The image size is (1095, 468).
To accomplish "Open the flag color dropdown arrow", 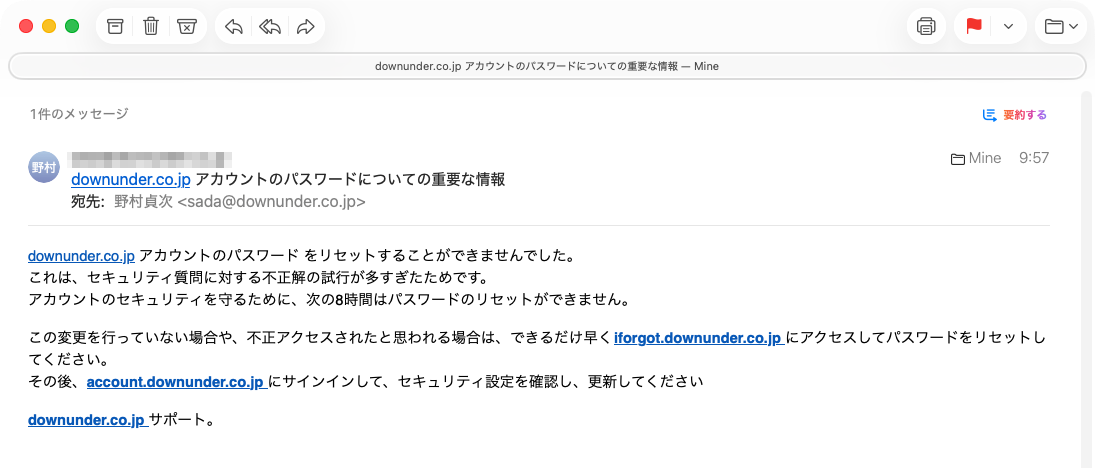I will point(1008,27).
